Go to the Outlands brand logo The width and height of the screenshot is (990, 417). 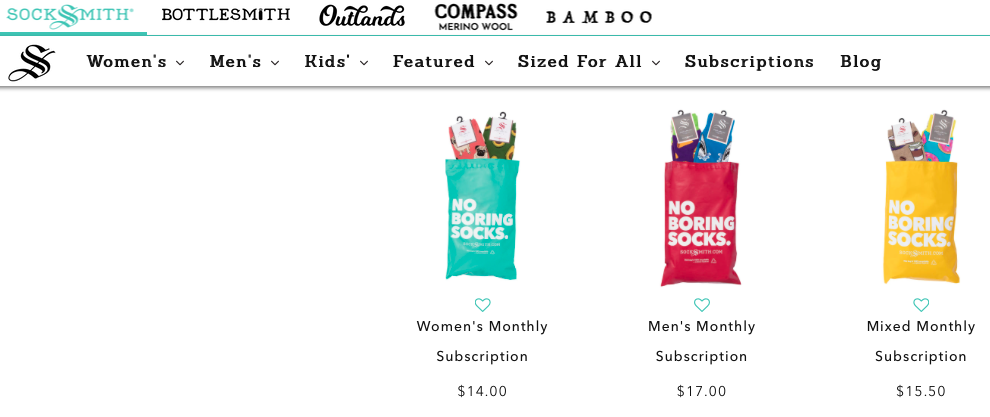pyautogui.click(x=362, y=16)
